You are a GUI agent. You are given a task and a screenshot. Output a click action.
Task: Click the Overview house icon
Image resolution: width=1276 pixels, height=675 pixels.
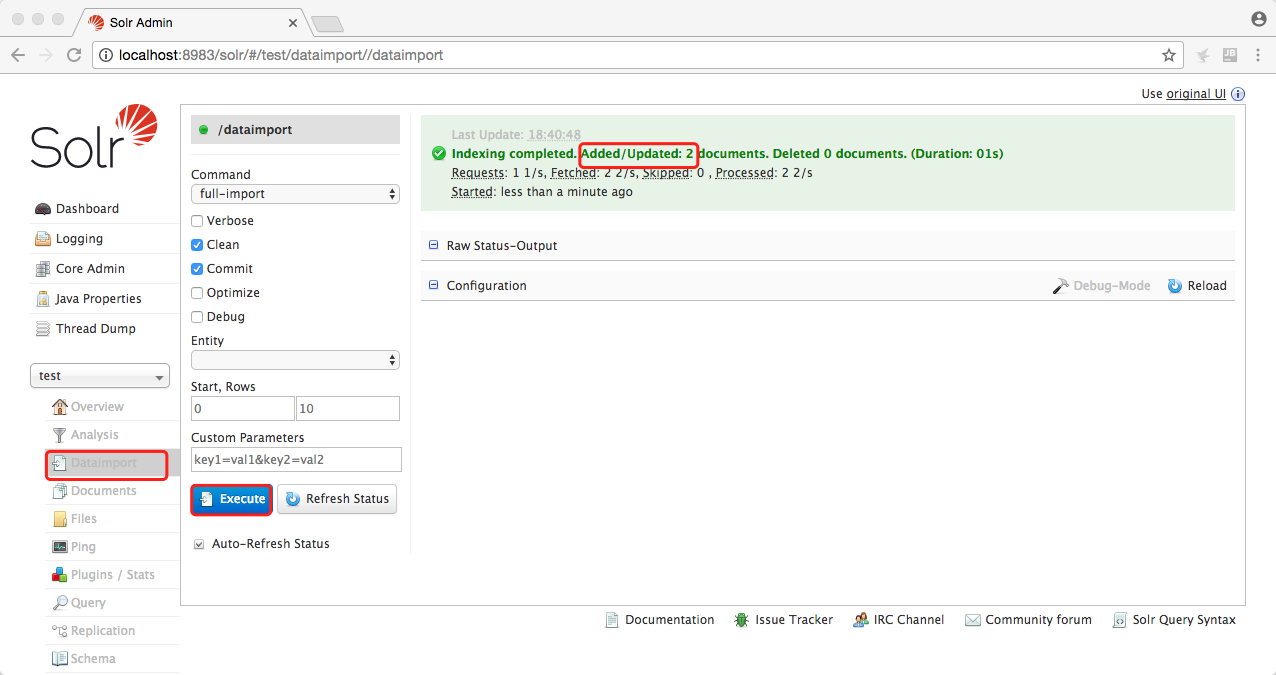pos(60,407)
